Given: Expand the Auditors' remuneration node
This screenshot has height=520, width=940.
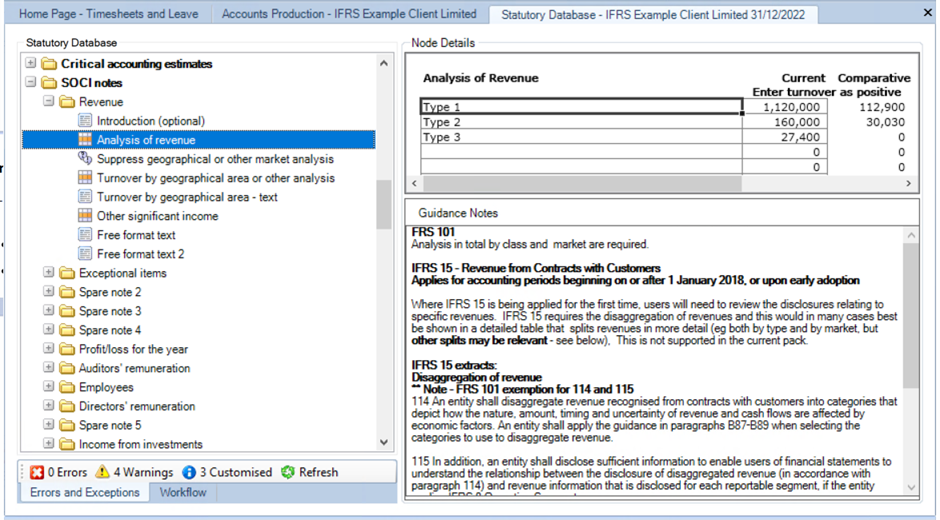Looking at the screenshot, I should point(49,367).
